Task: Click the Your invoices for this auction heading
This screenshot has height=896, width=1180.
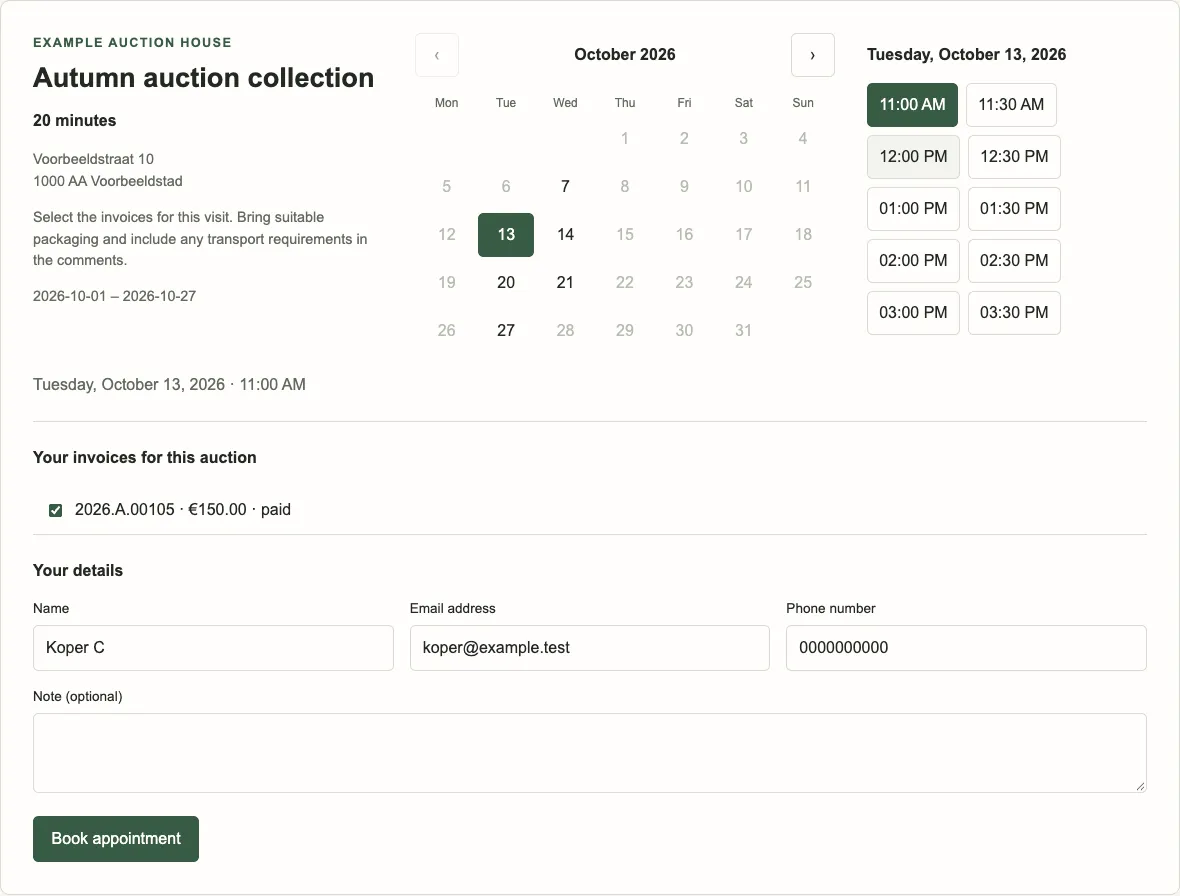Action: (144, 457)
